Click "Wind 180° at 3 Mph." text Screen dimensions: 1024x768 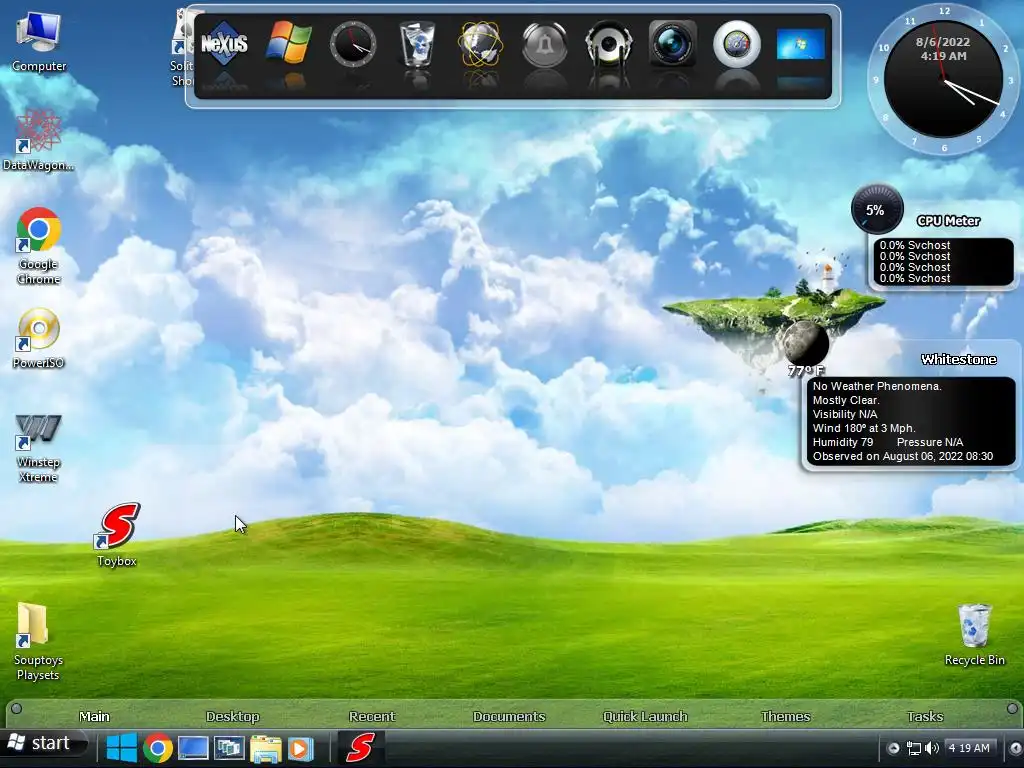[864, 428]
